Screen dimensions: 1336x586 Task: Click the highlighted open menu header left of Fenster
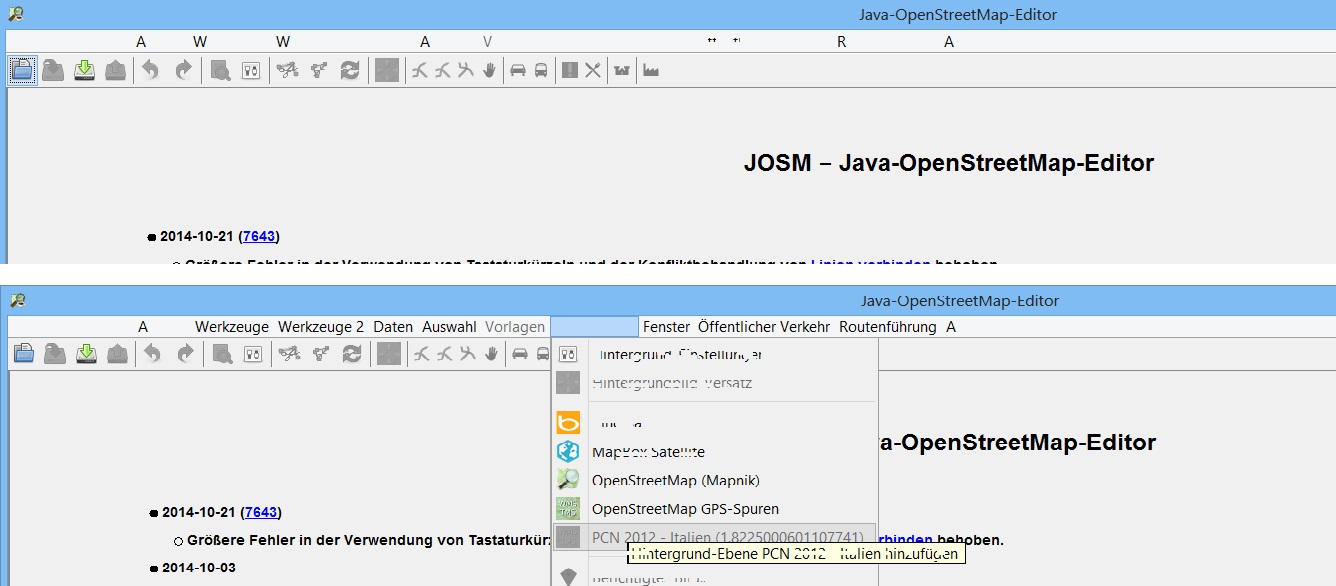pos(594,327)
